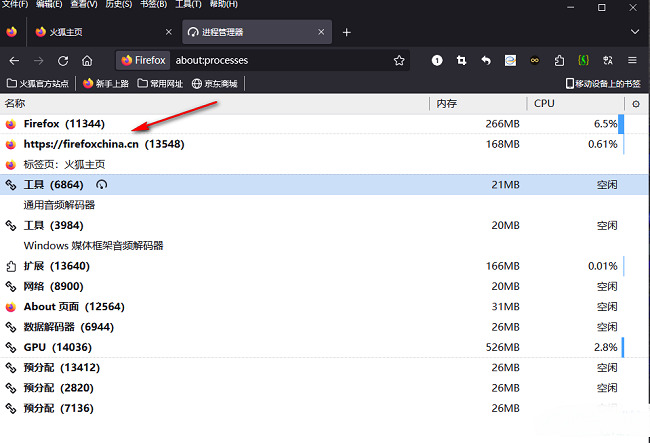
Task: Open the screenshot crop tool in toolbar
Action: [461, 61]
